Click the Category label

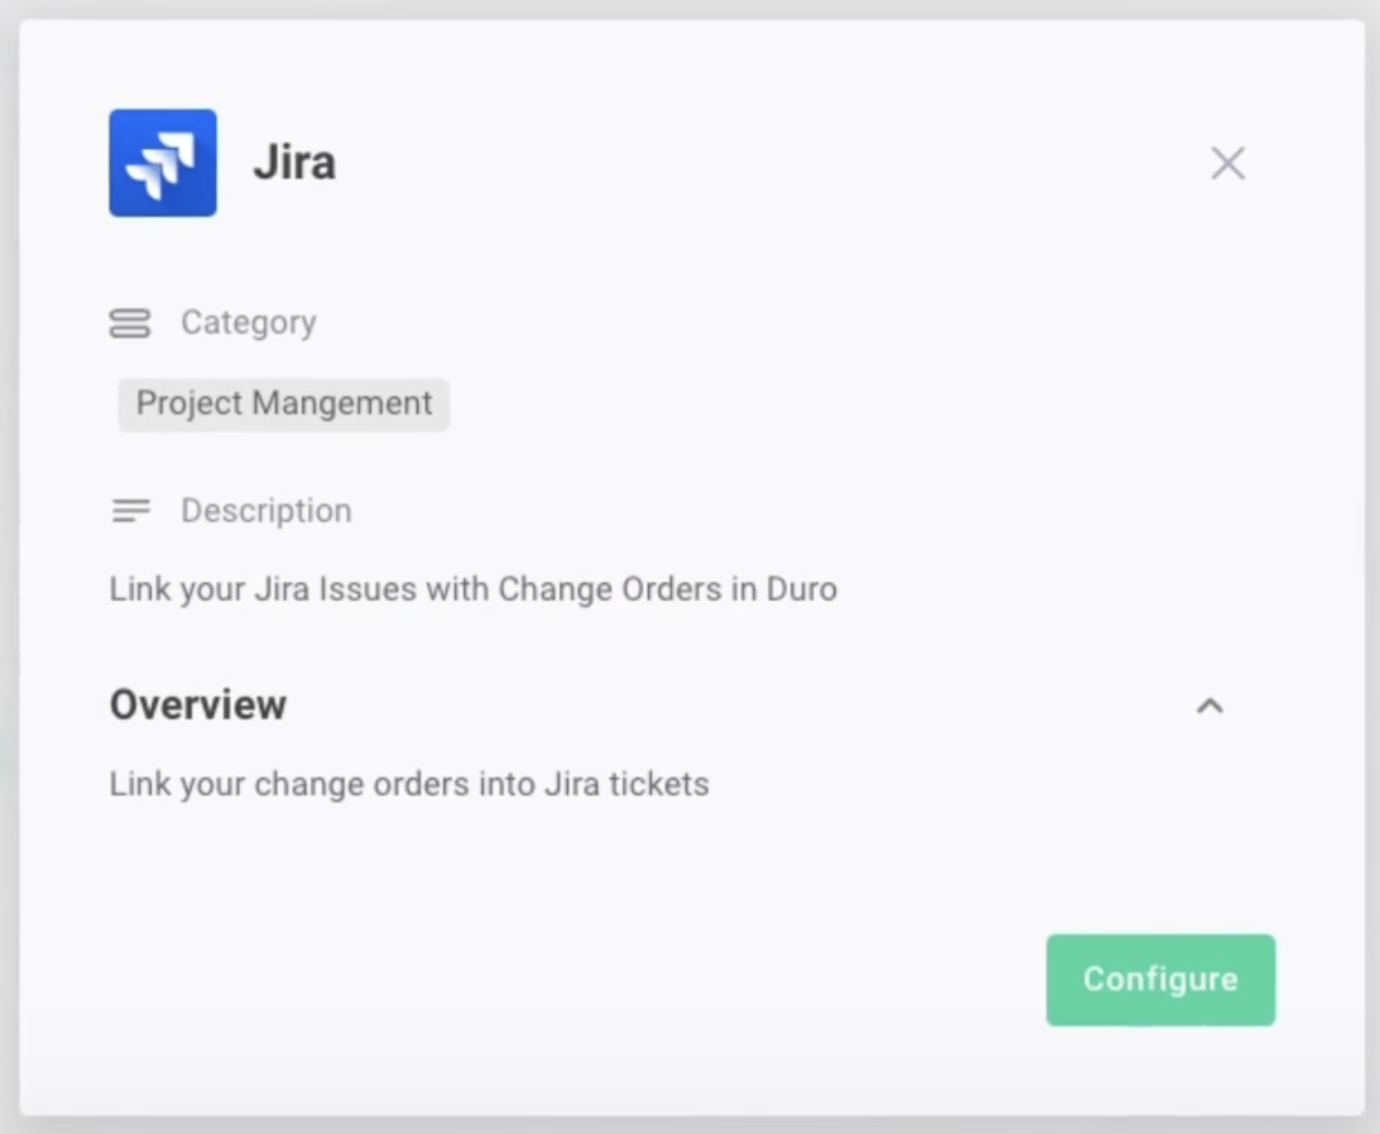pos(248,323)
